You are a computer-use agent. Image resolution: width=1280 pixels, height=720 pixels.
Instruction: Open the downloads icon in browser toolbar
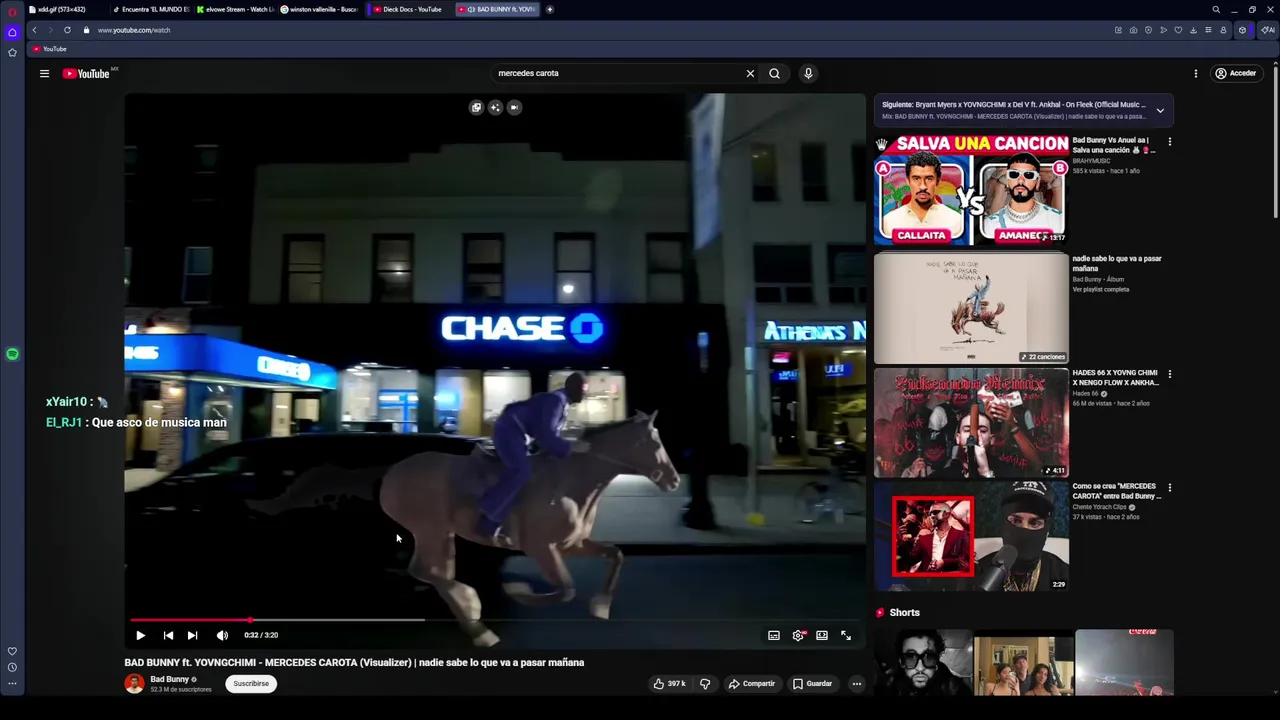point(1193,30)
